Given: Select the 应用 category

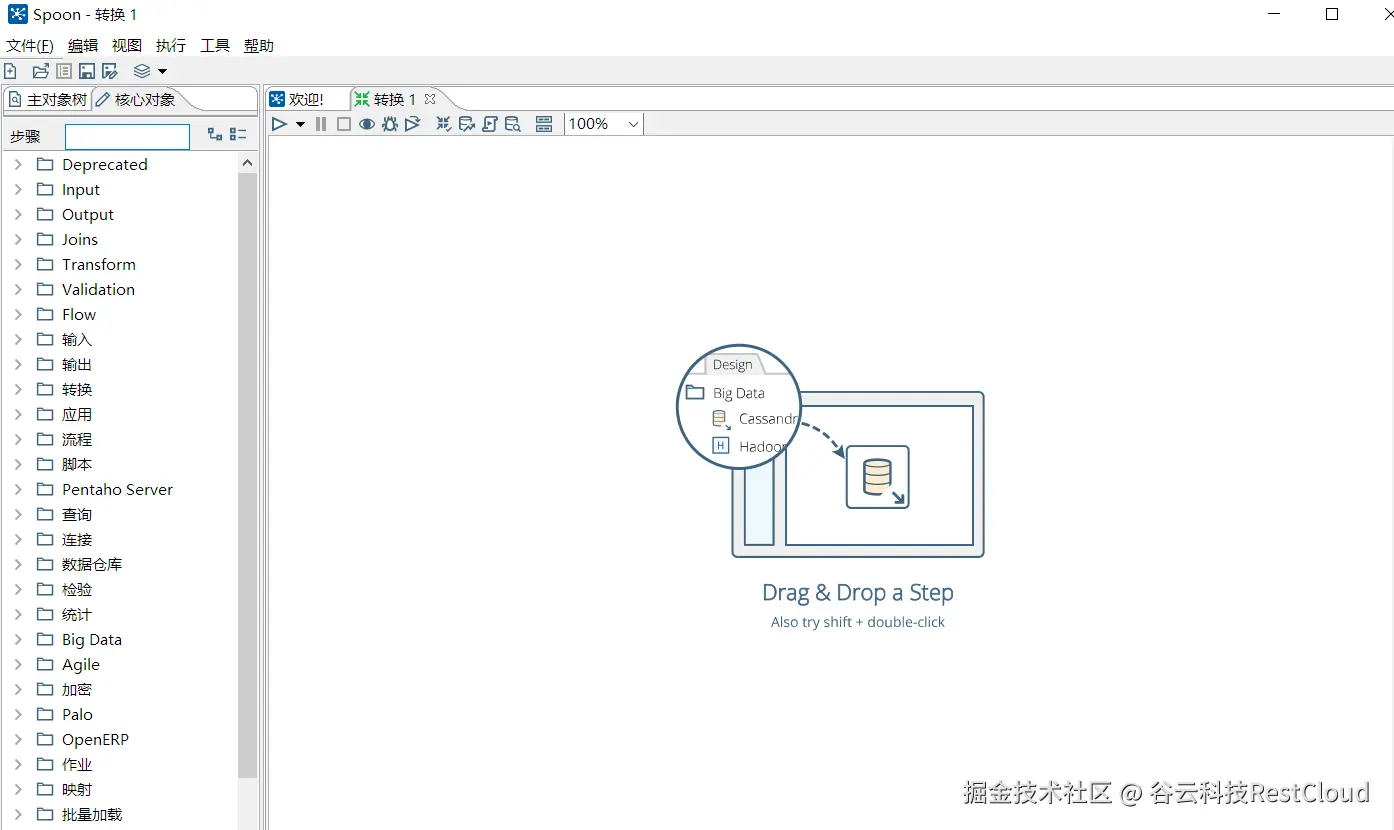Looking at the screenshot, I should 77,414.
